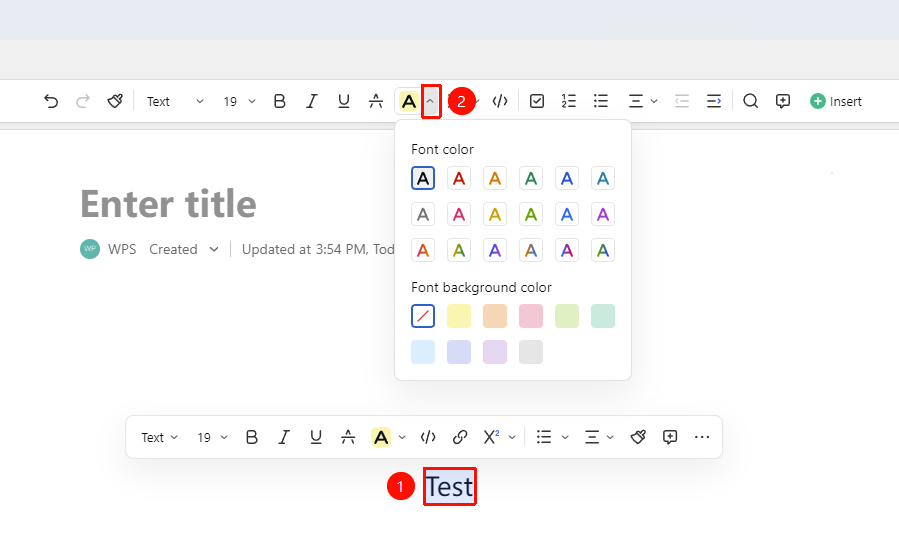
Task: Apply numbered list formatting
Action: coord(569,101)
